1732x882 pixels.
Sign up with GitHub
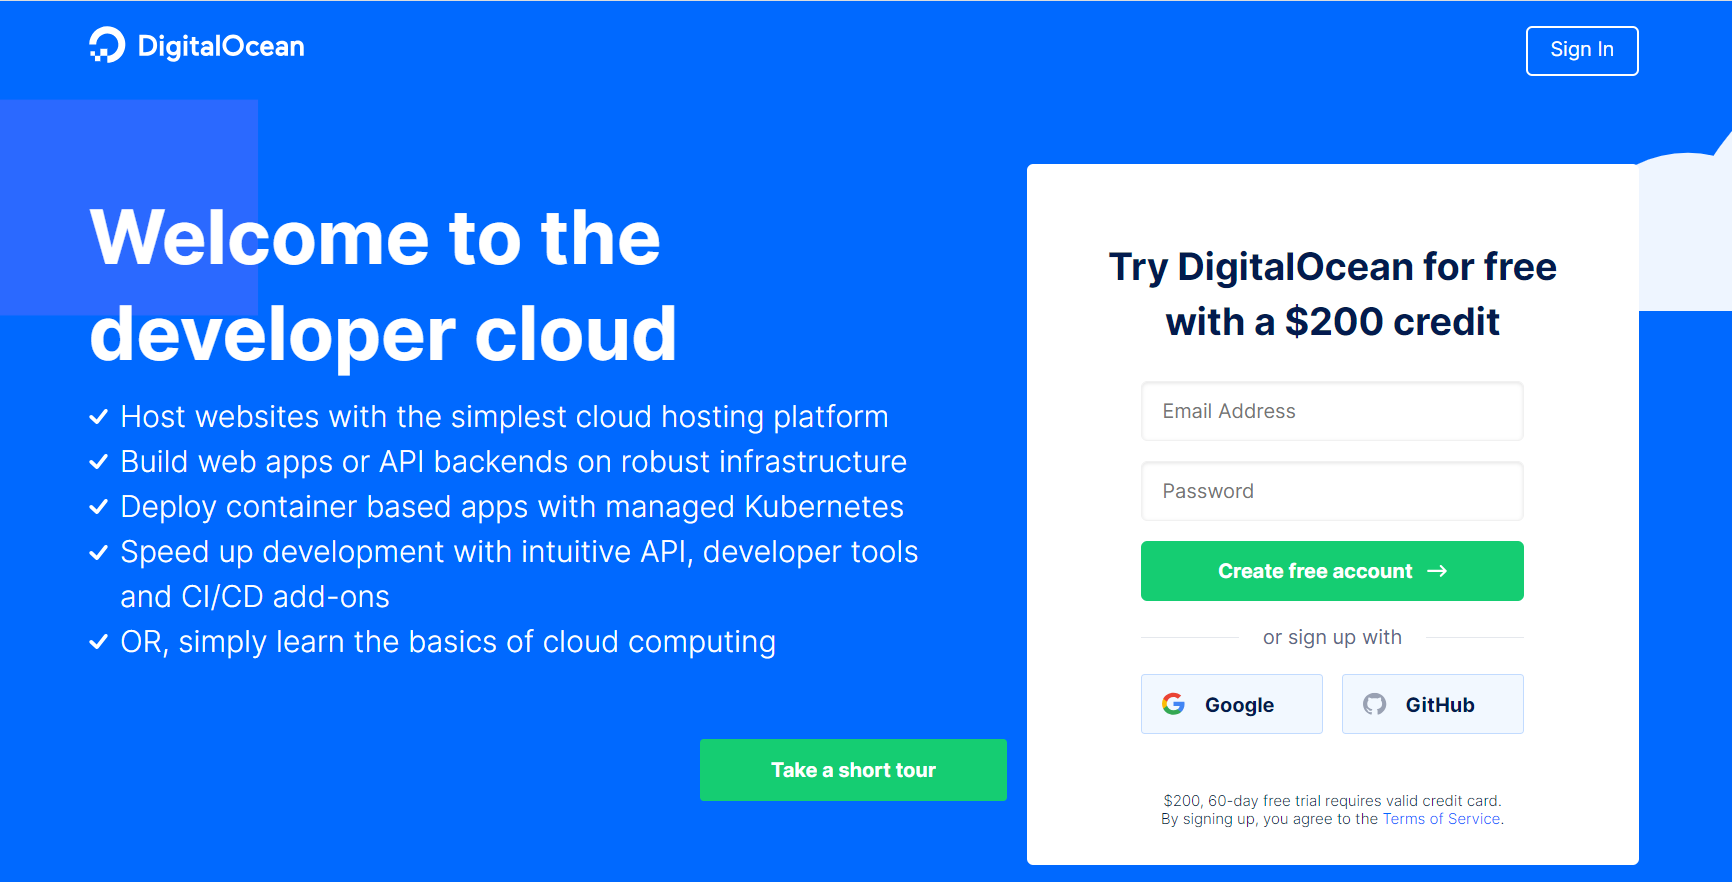coord(1433,704)
